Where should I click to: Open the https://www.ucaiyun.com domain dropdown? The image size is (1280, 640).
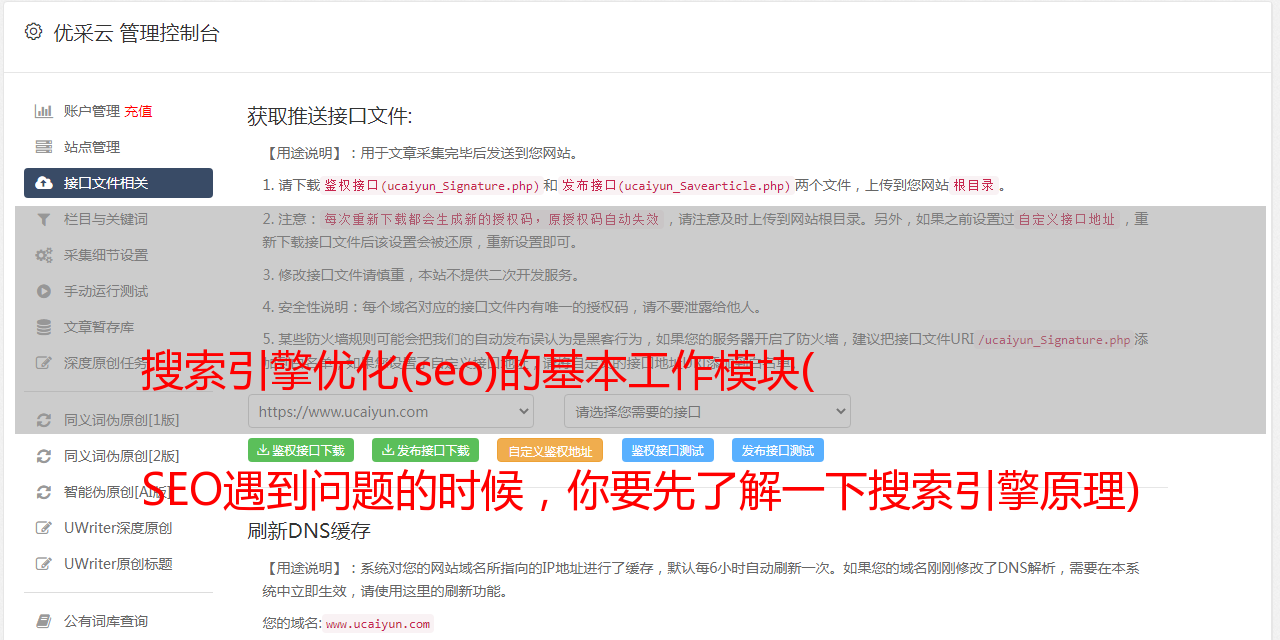coord(391,411)
